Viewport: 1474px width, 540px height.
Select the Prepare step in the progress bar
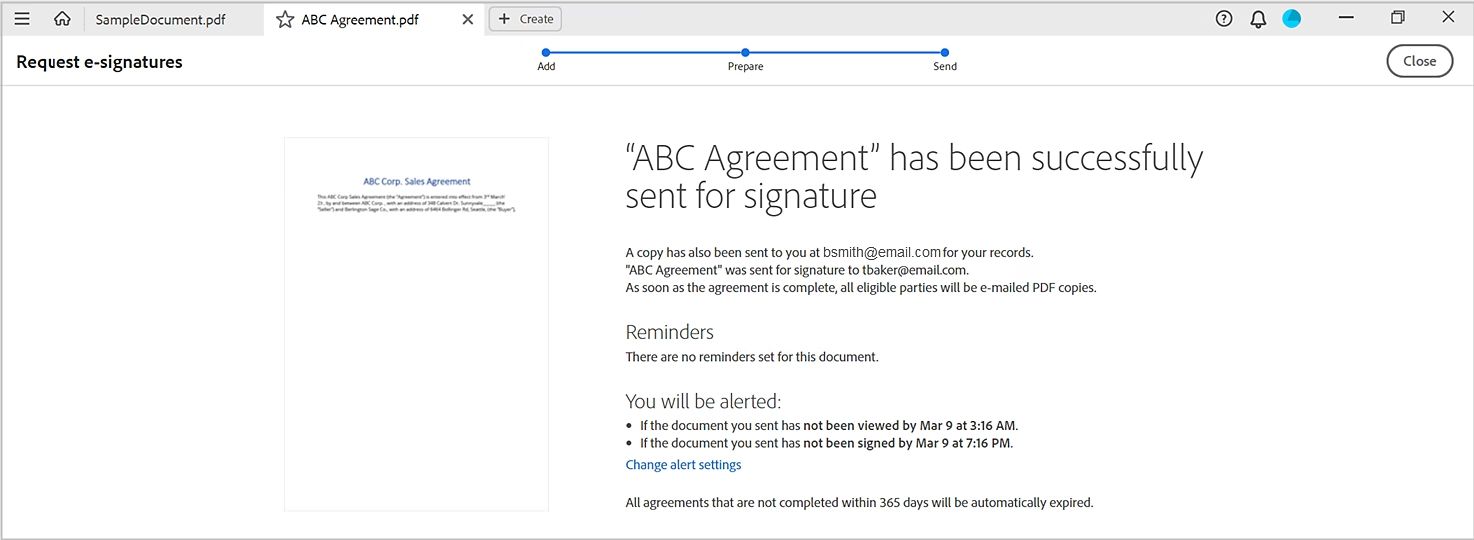click(x=745, y=53)
